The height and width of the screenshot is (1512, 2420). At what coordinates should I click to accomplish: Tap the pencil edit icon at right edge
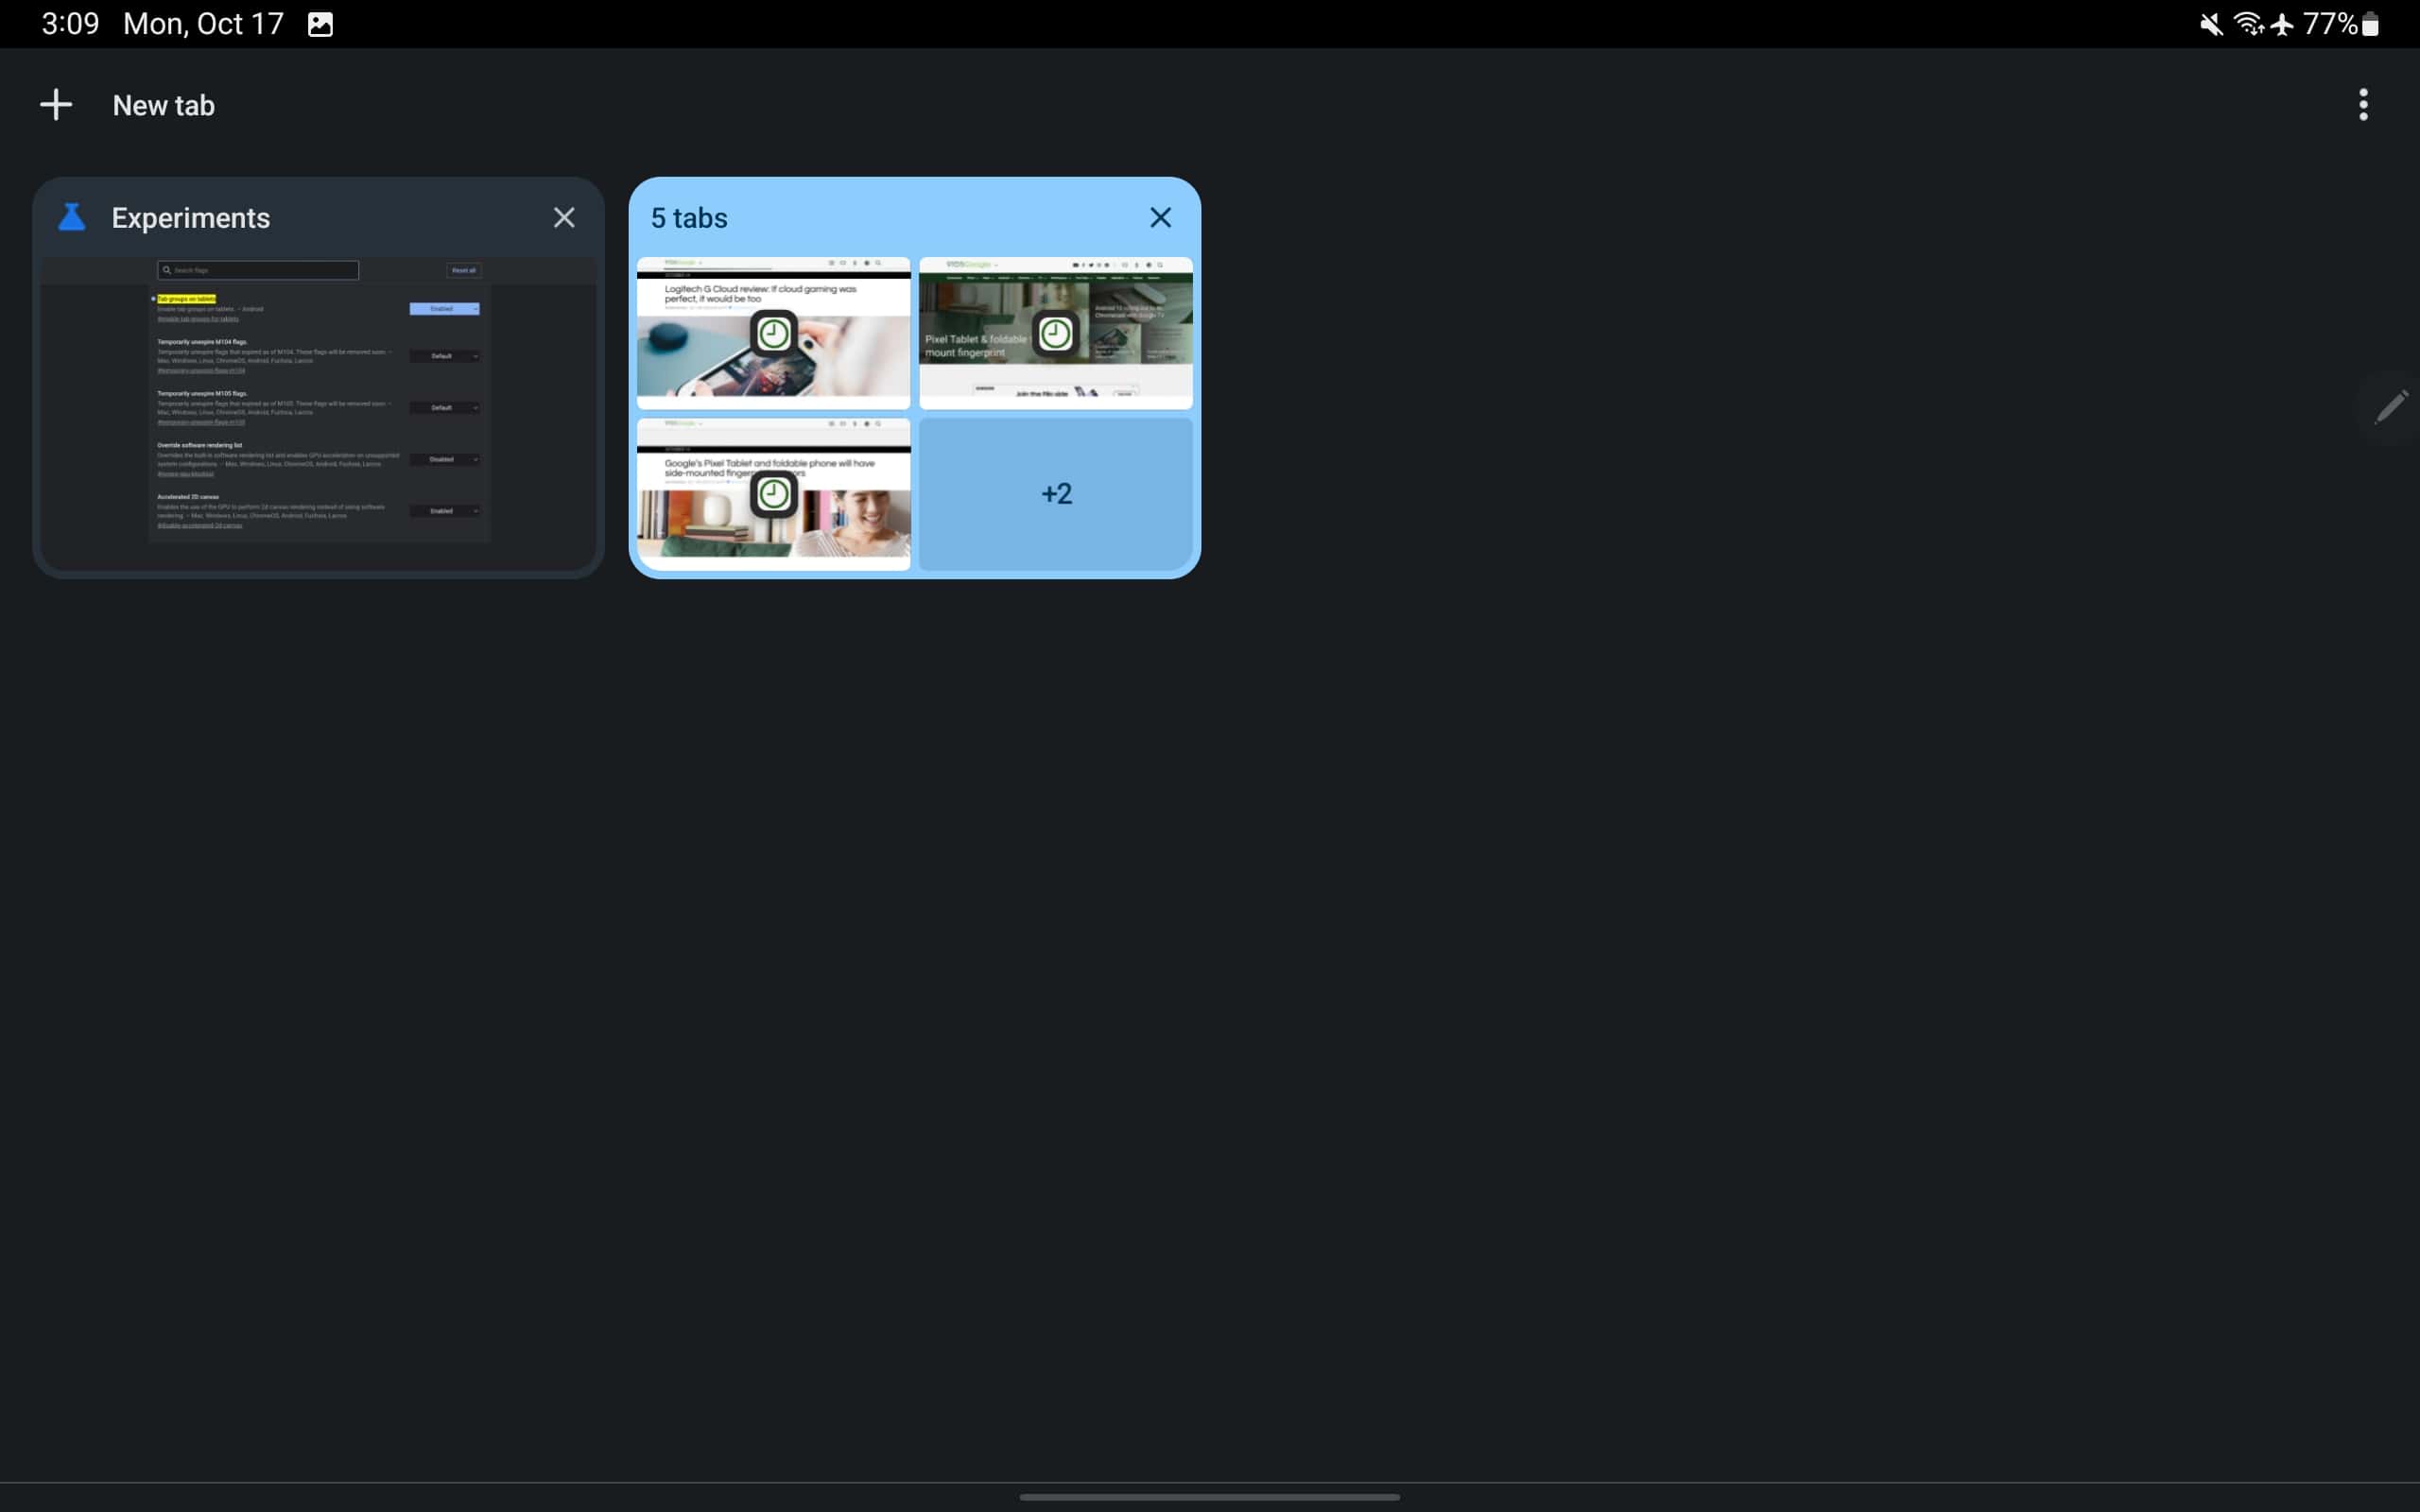2391,406
